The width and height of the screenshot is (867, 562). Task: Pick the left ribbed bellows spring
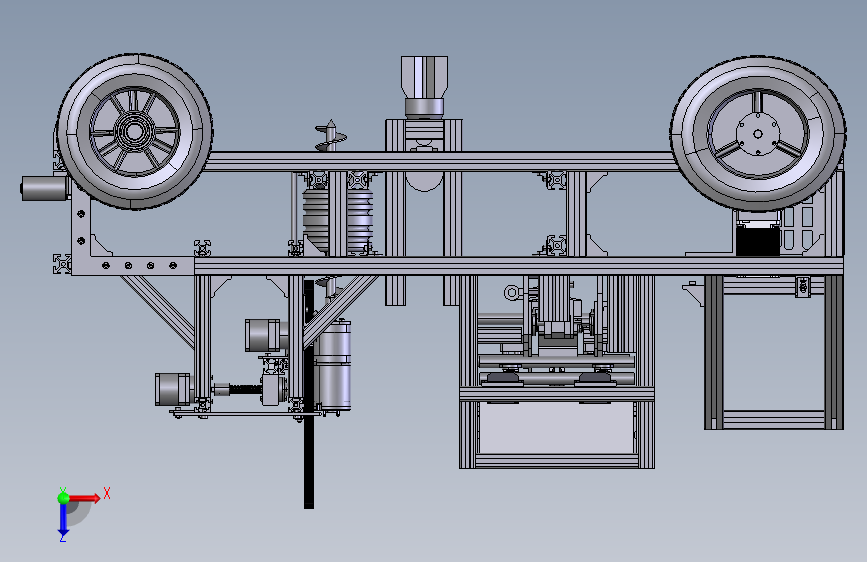pyautogui.click(x=316, y=220)
